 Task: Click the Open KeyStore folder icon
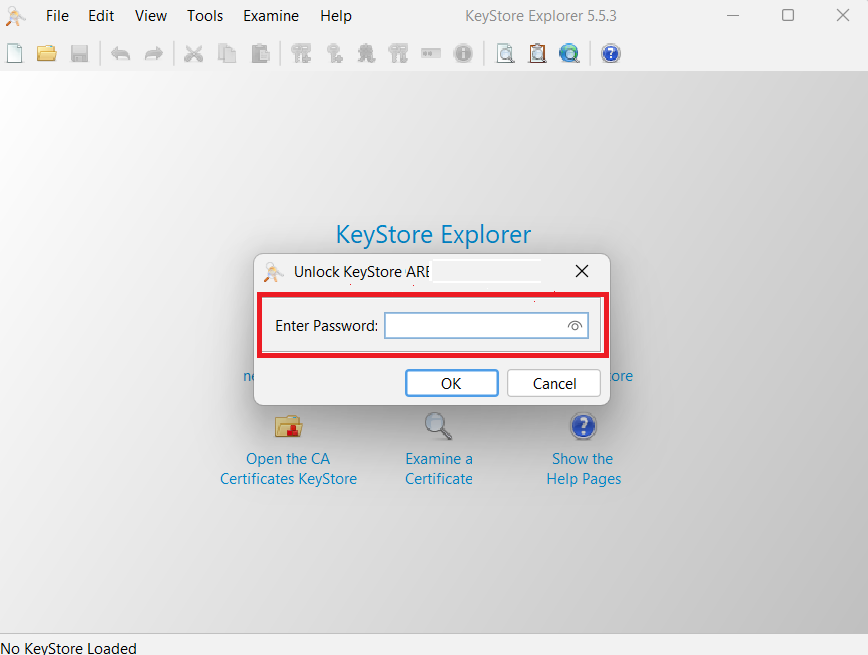click(46, 53)
